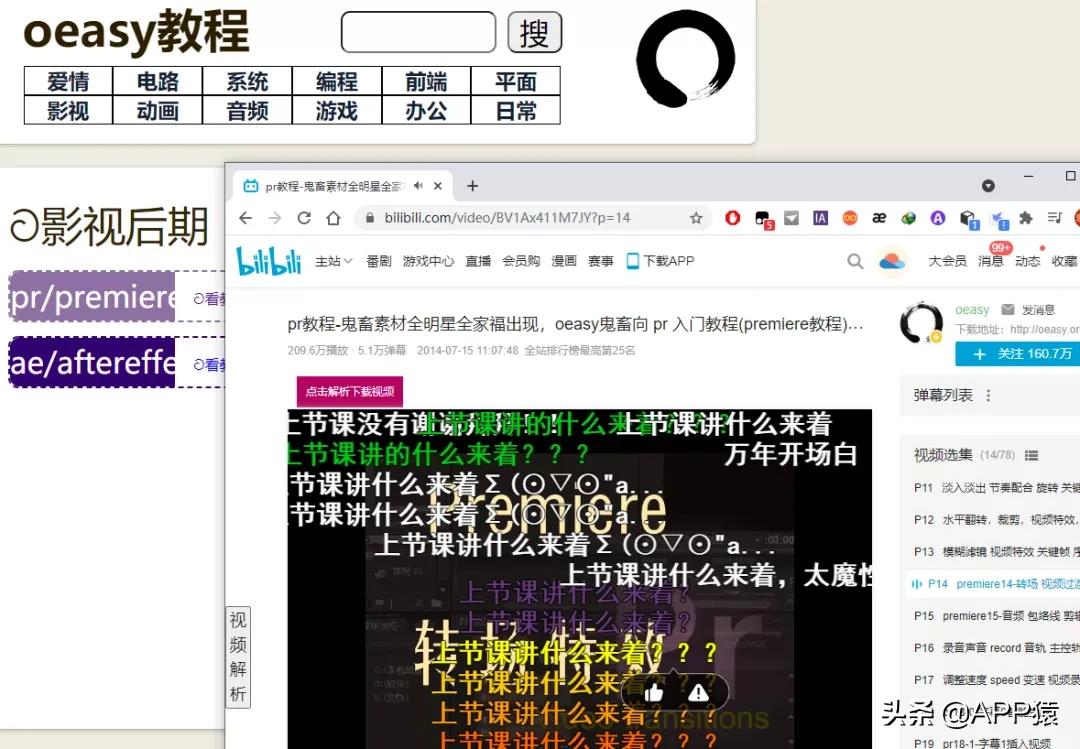Click the weather theme icon beside bilibili search

pos(893,260)
